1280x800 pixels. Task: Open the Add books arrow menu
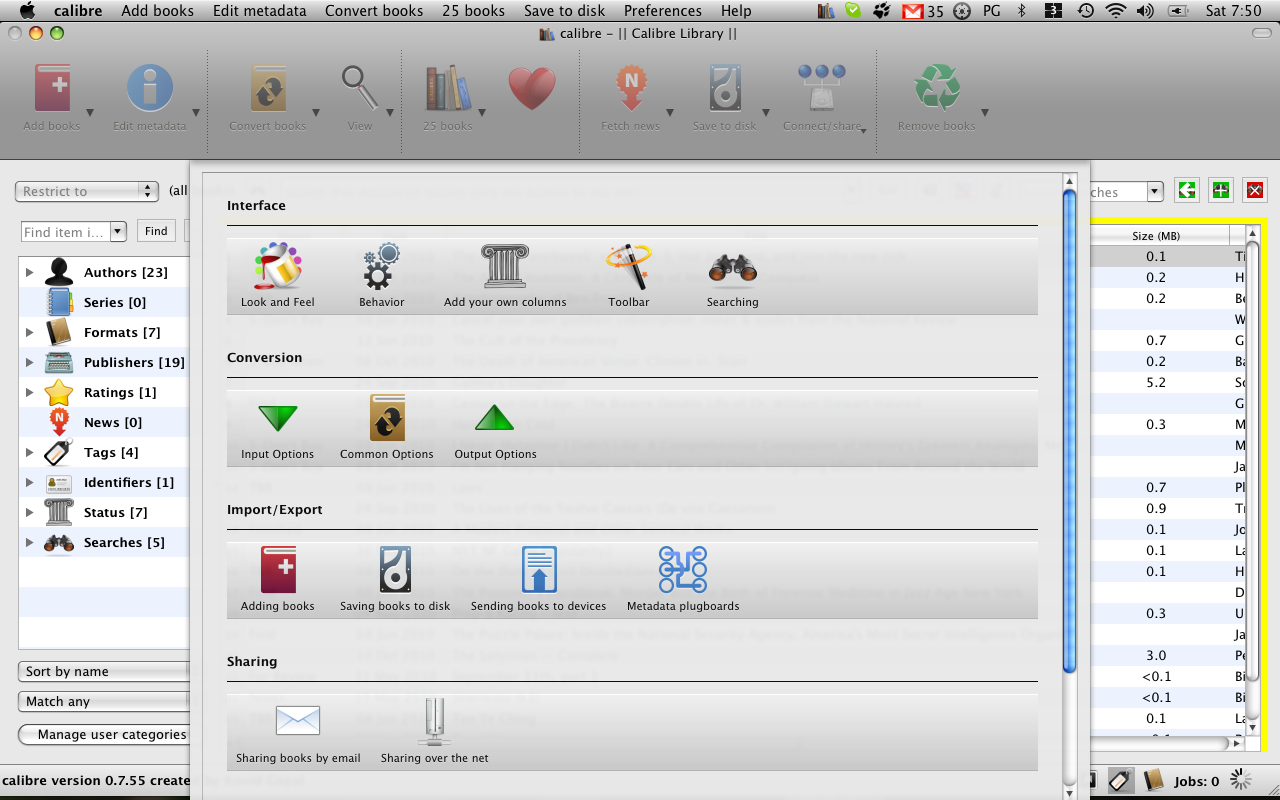click(x=90, y=113)
